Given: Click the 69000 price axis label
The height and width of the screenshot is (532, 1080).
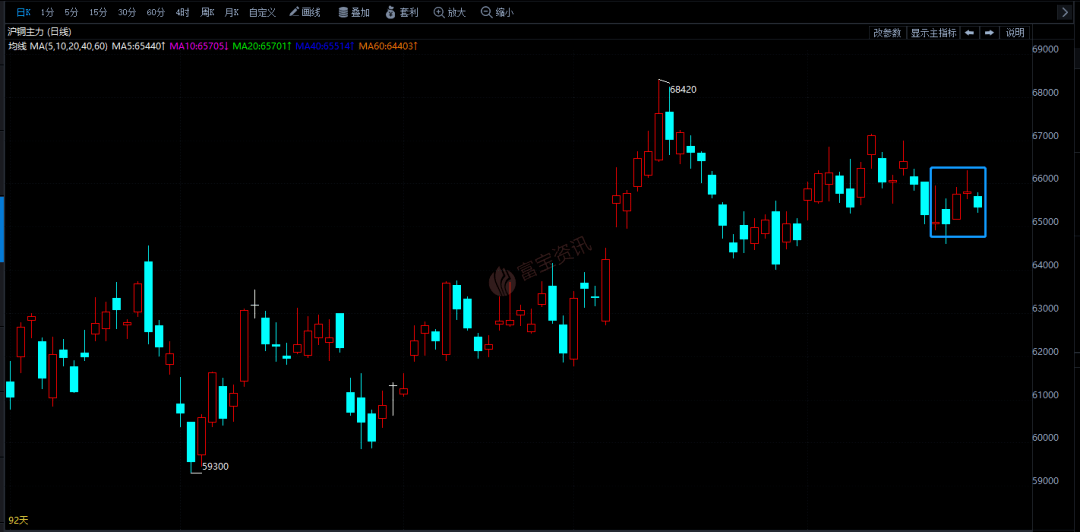Looking at the screenshot, I should (1044, 50).
